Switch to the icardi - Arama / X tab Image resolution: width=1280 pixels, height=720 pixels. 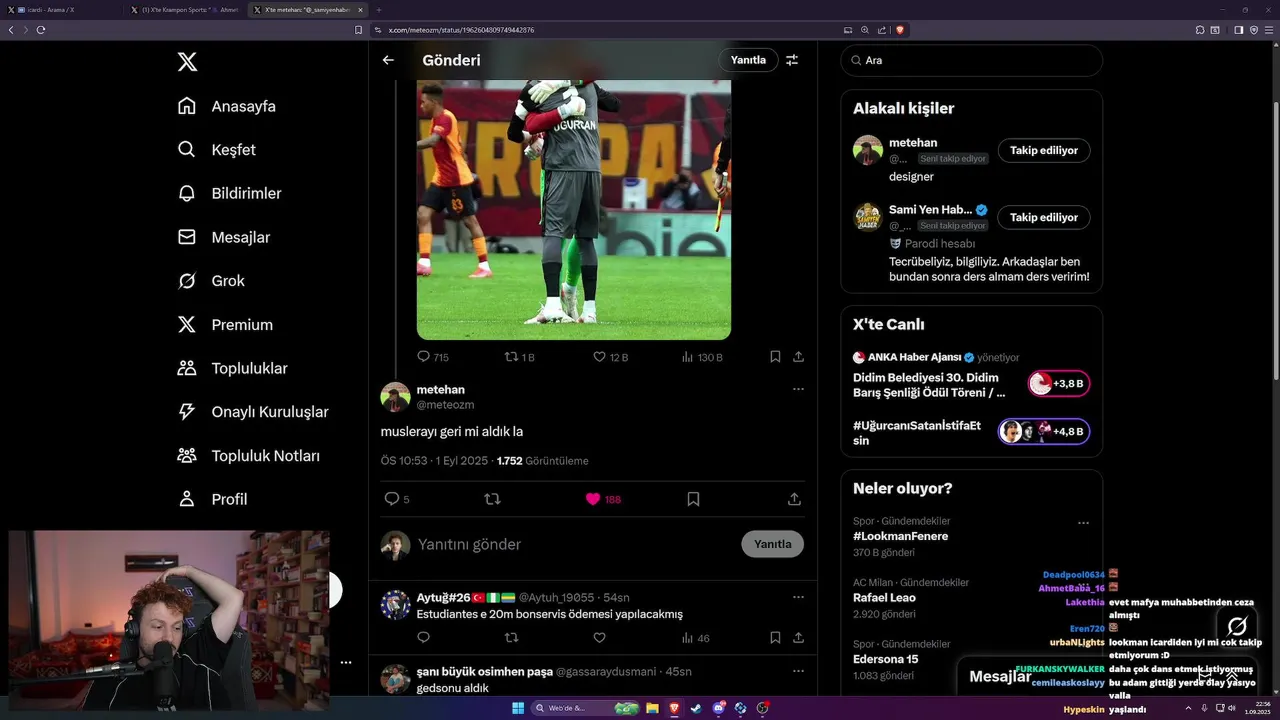[60, 10]
